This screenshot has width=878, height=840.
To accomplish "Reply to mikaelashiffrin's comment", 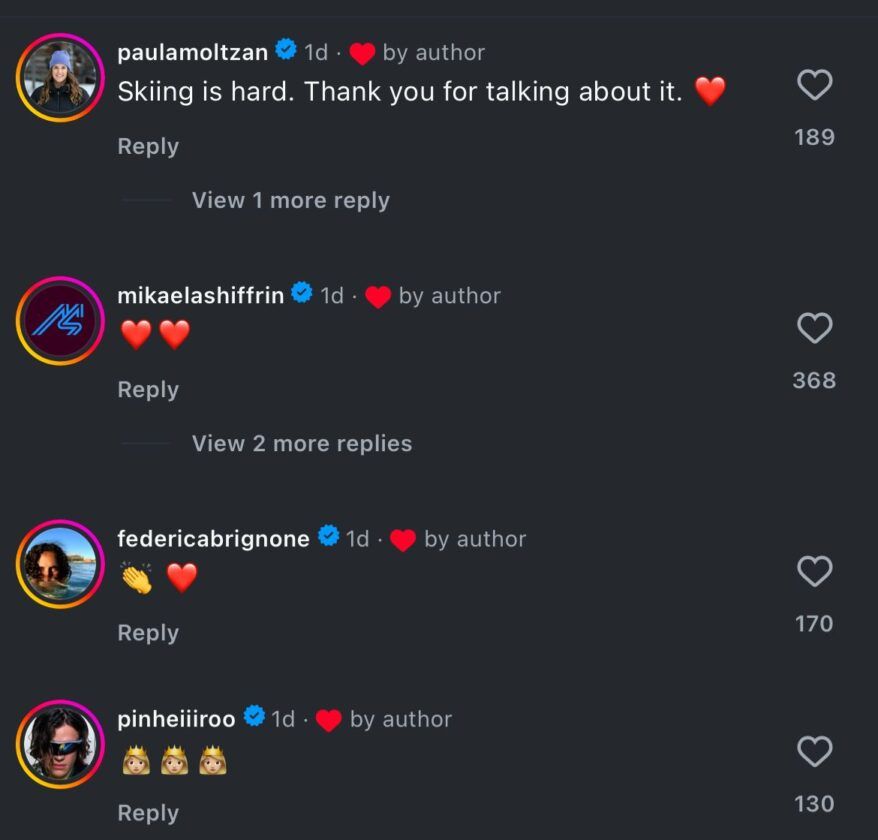I will [x=148, y=390].
